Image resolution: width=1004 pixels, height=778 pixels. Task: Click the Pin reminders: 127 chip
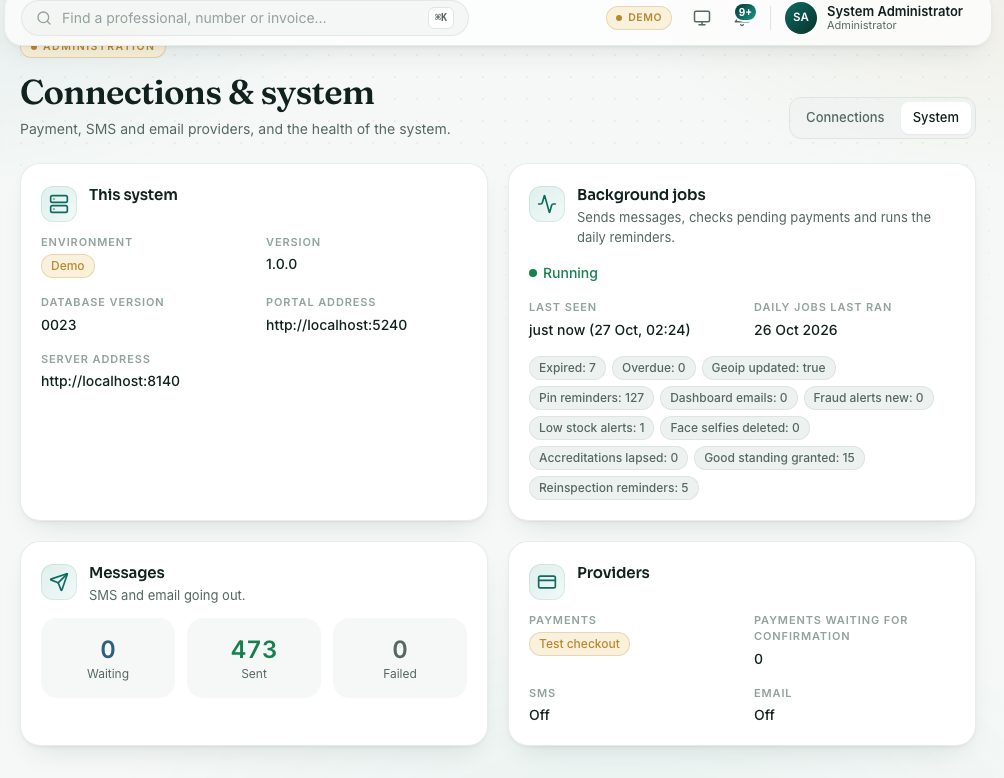[591, 398]
